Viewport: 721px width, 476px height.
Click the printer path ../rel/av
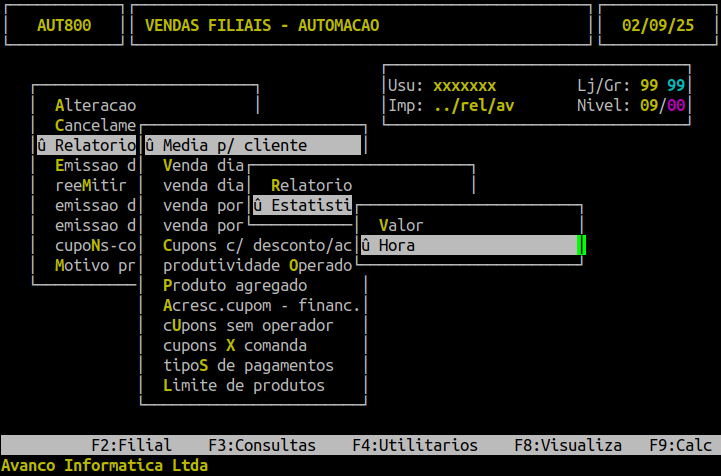pos(474,105)
